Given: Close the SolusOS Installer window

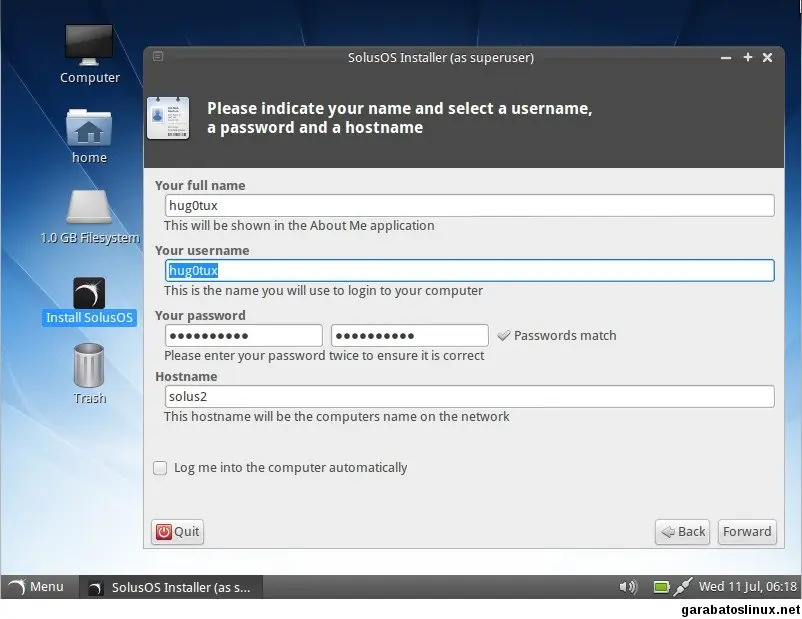Looking at the screenshot, I should tap(768, 57).
